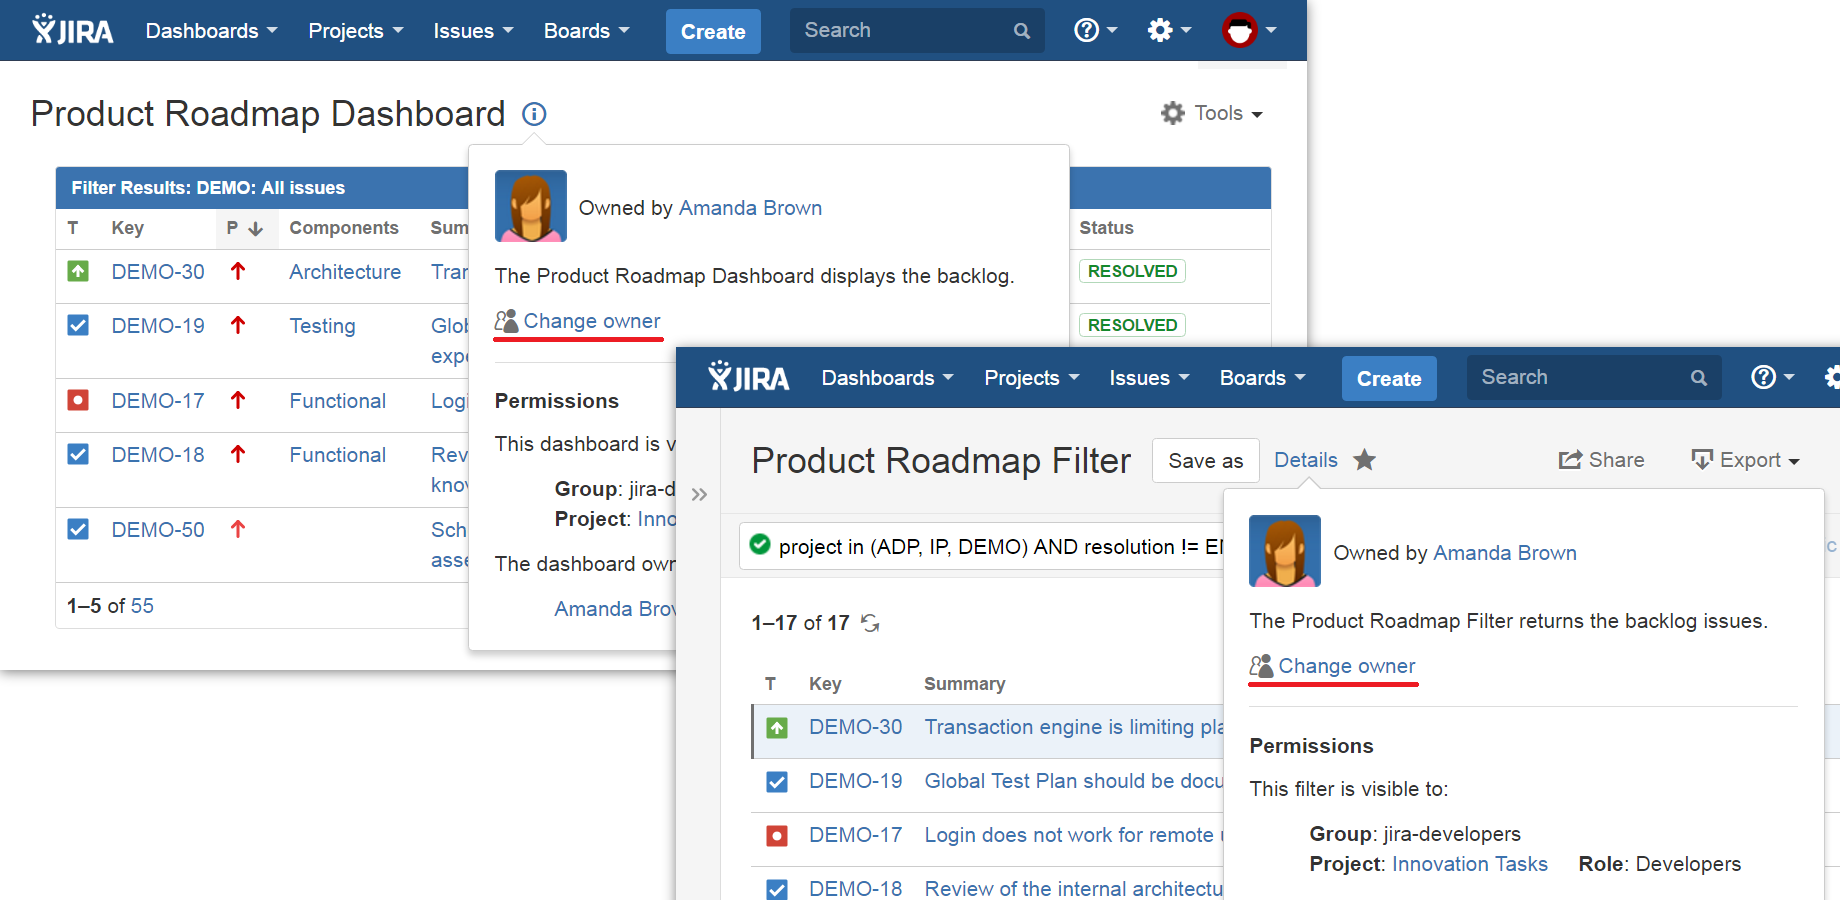Refresh filter results with refresh icon
The width and height of the screenshot is (1840, 900).
pyautogui.click(x=871, y=623)
